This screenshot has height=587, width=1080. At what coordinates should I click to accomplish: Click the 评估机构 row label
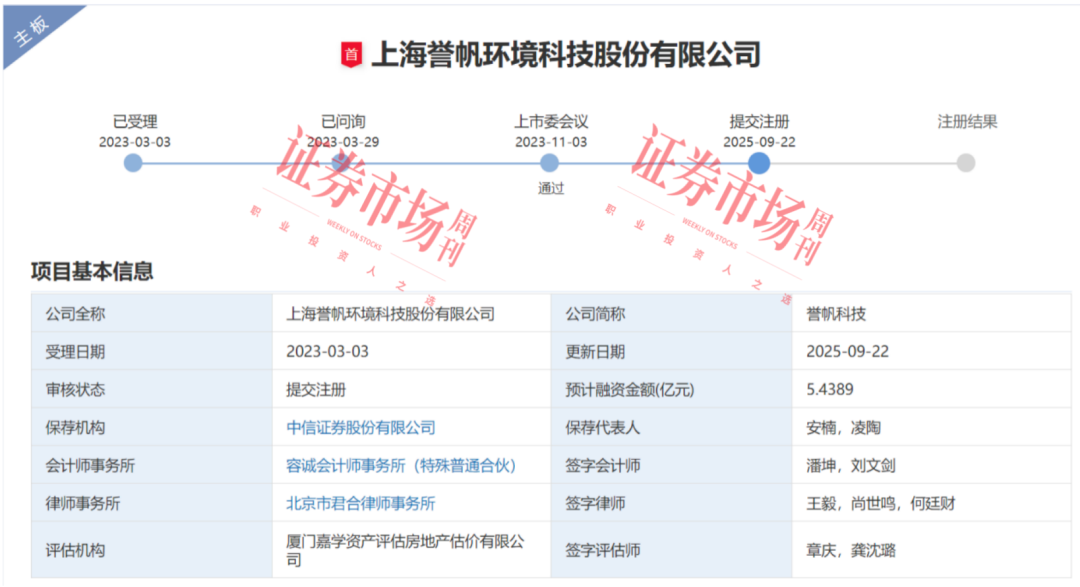(75, 550)
